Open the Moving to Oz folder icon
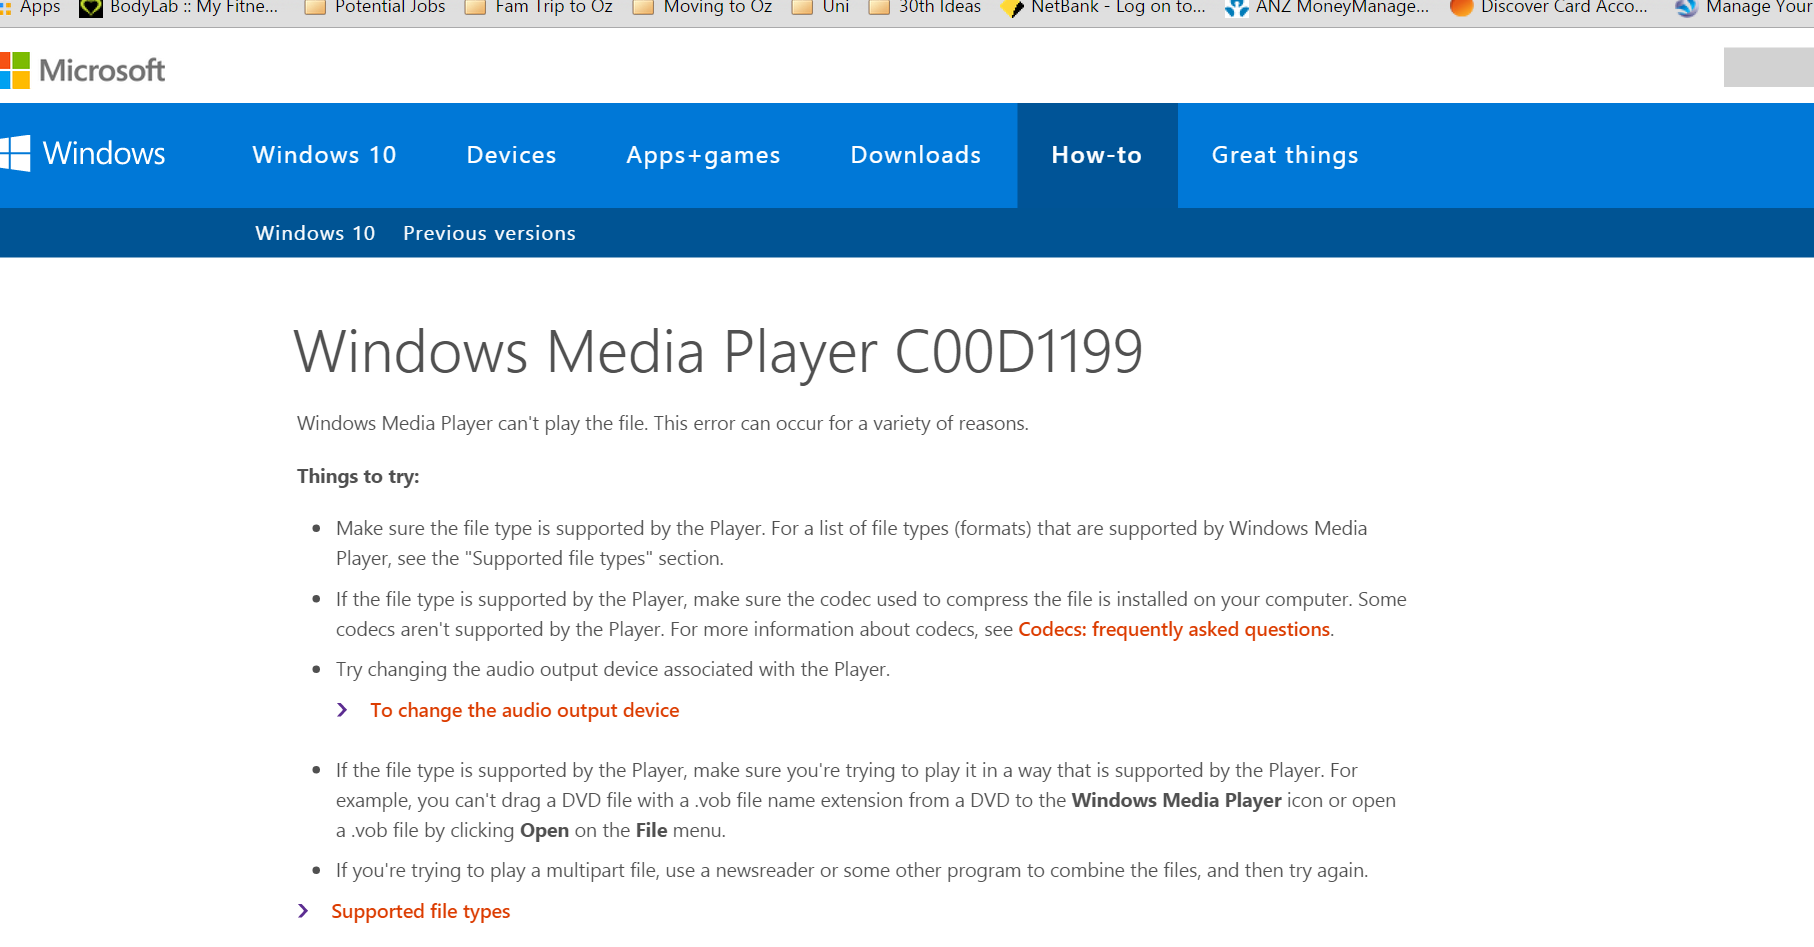This screenshot has height=947, width=1814. [644, 8]
